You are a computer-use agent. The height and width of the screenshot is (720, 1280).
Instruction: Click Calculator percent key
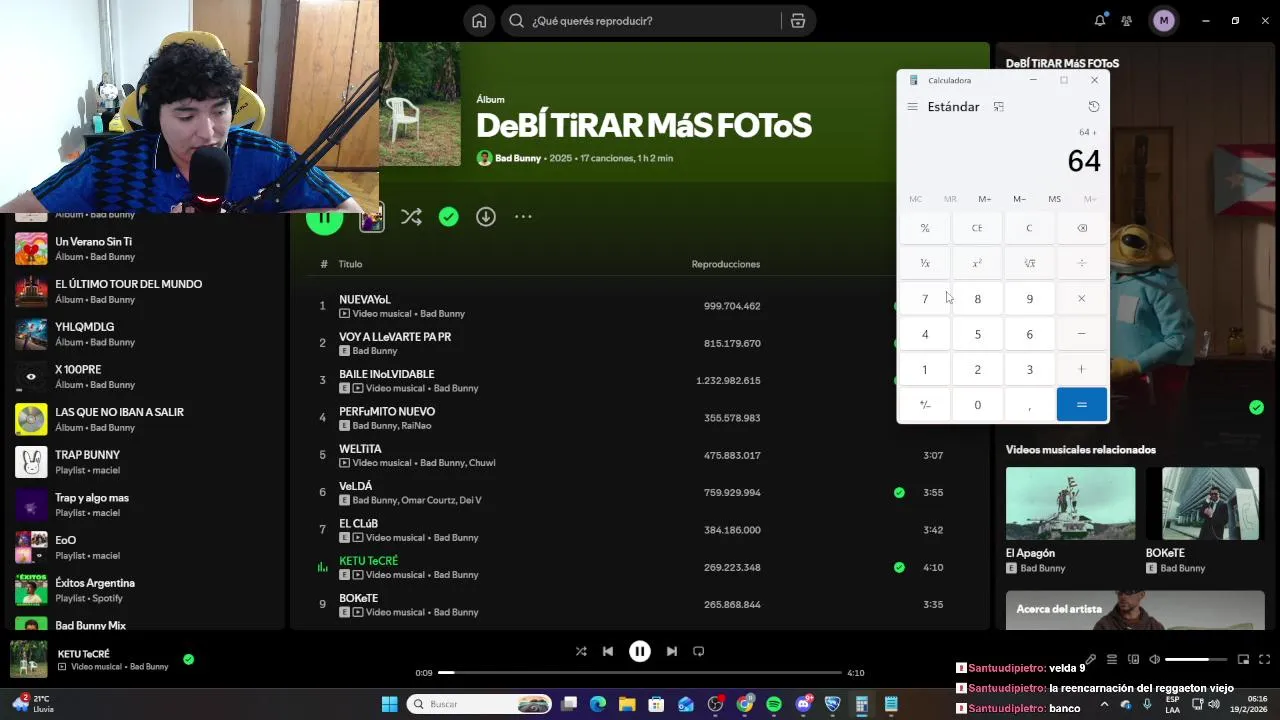(925, 228)
